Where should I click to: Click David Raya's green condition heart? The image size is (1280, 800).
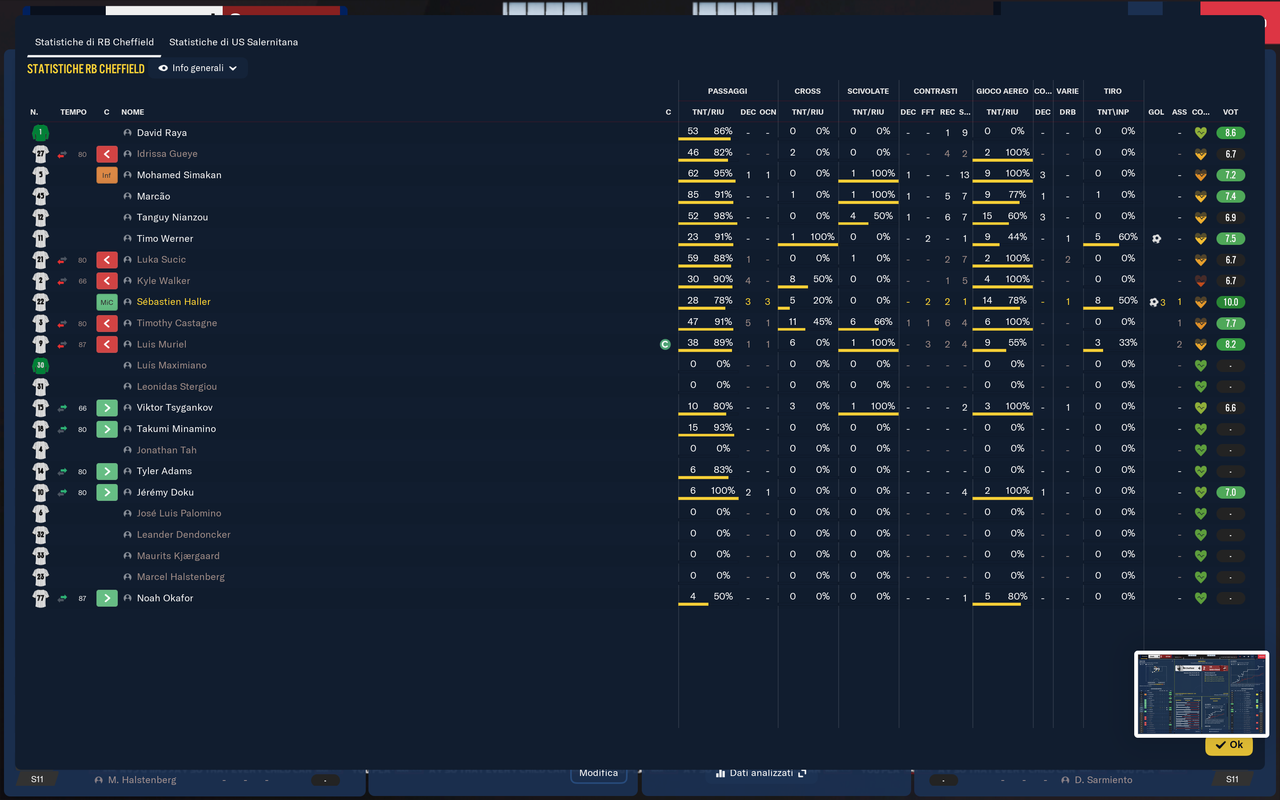pyautogui.click(x=1201, y=133)
